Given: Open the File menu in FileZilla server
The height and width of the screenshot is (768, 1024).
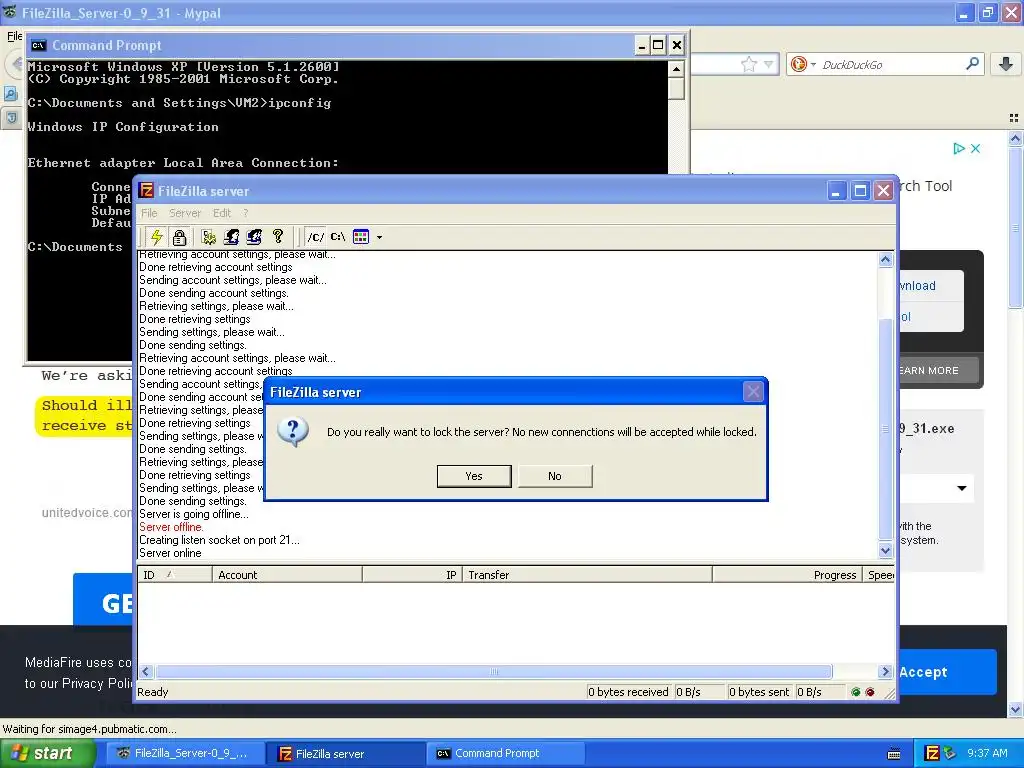Looking at the screenshot, I should click(x=149, y=213).
